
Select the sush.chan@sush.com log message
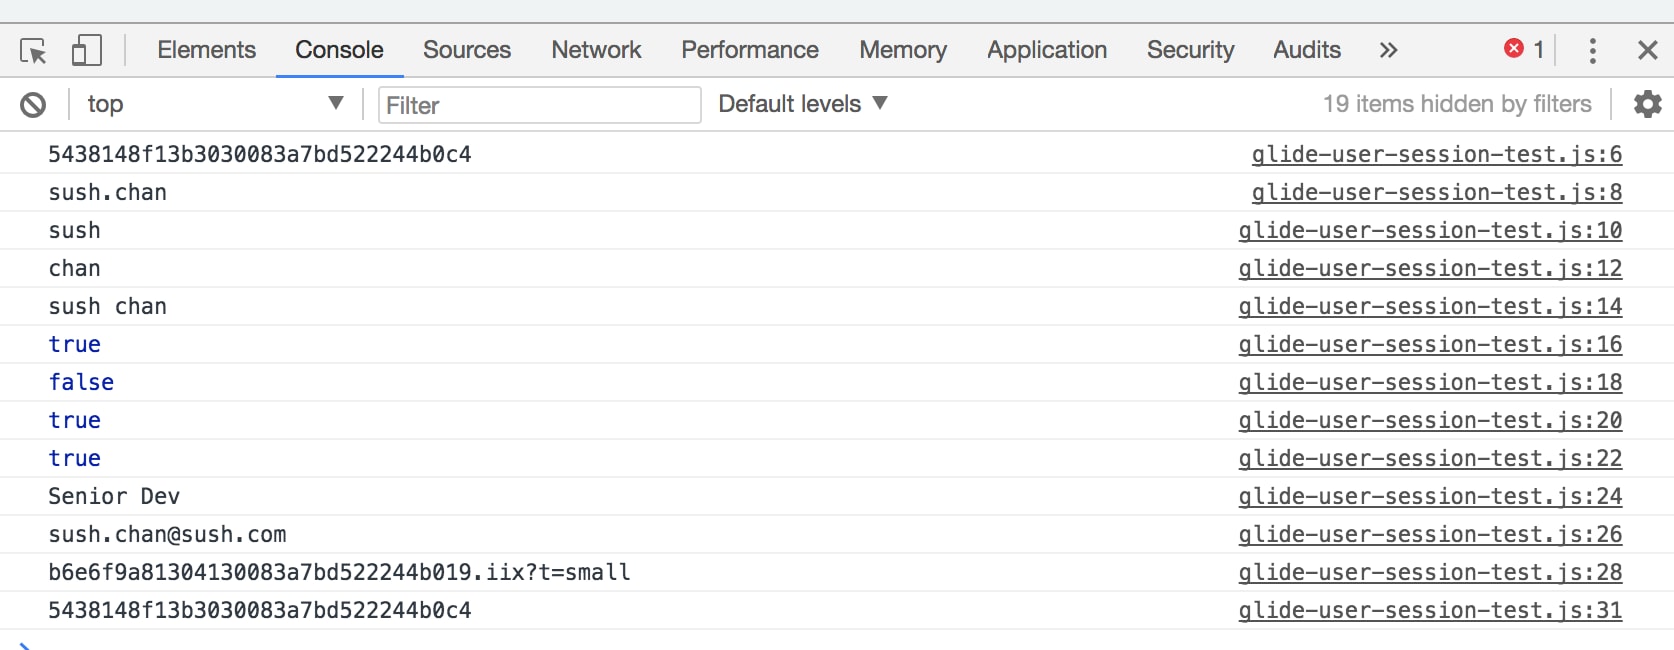[167, 534]
